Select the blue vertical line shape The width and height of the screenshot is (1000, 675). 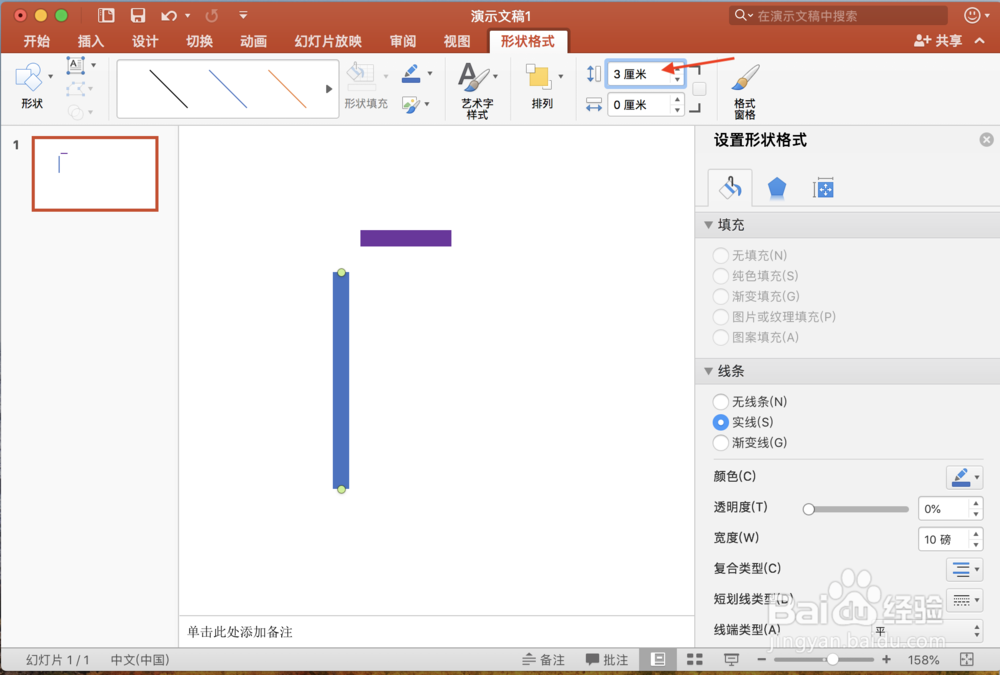click(341, 380)
